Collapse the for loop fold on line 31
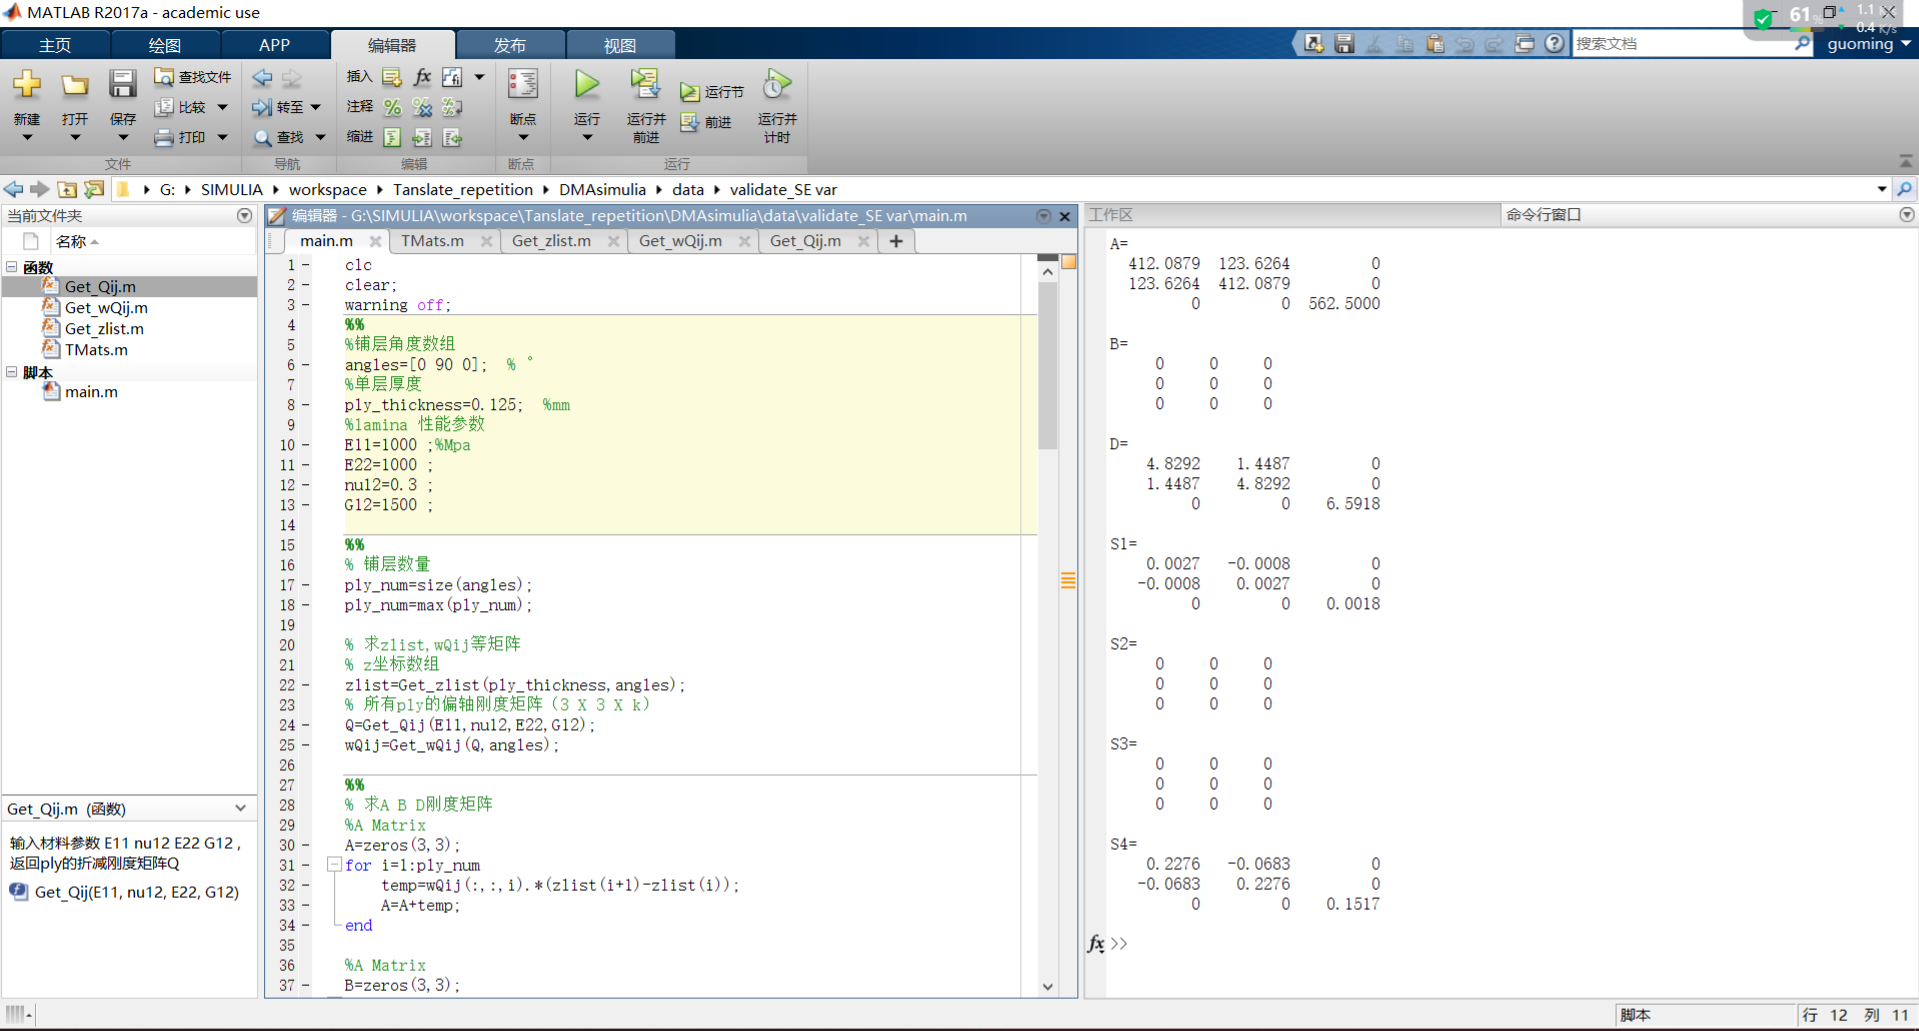Image resolution: width=1919 pixels, height=1031 pixels. [x=334, y=865]
